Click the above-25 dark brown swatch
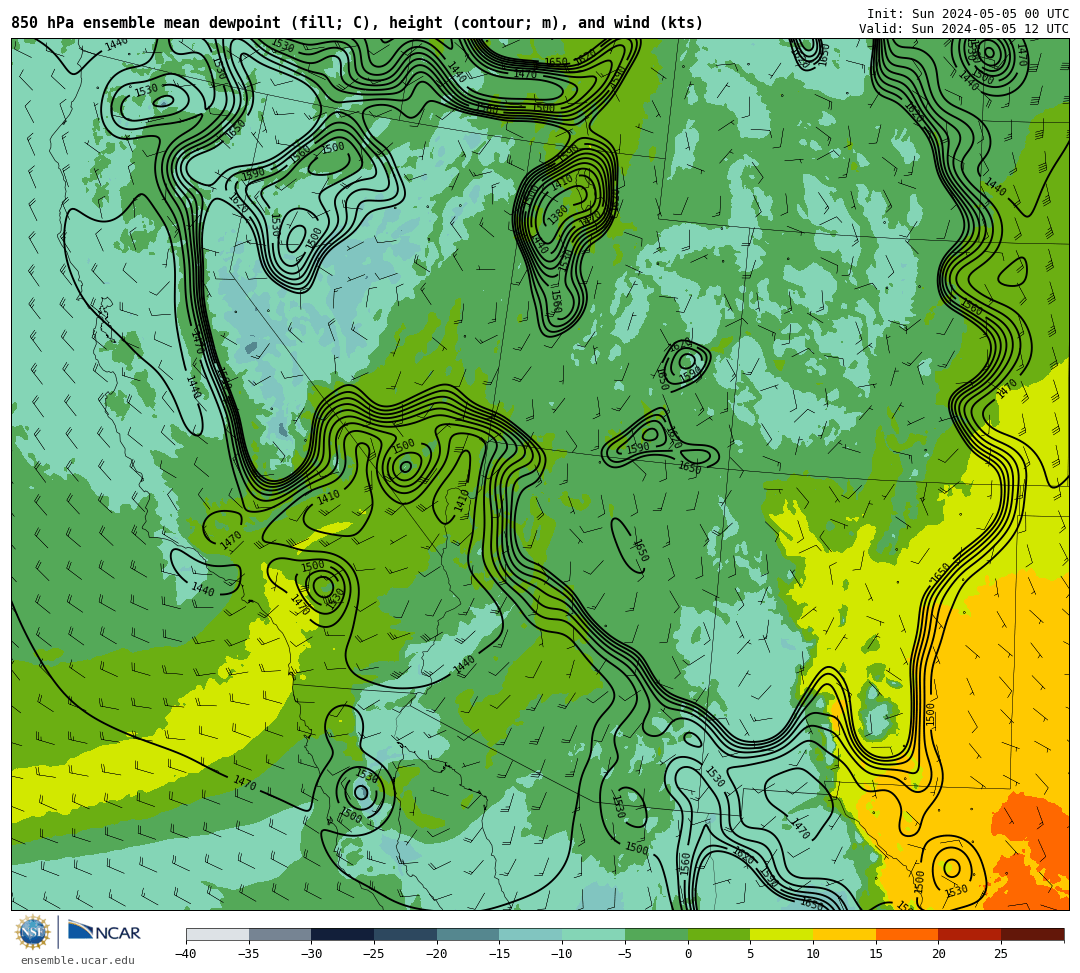This screenshot has width=1080, height=973. click(x=1032, y=934)
